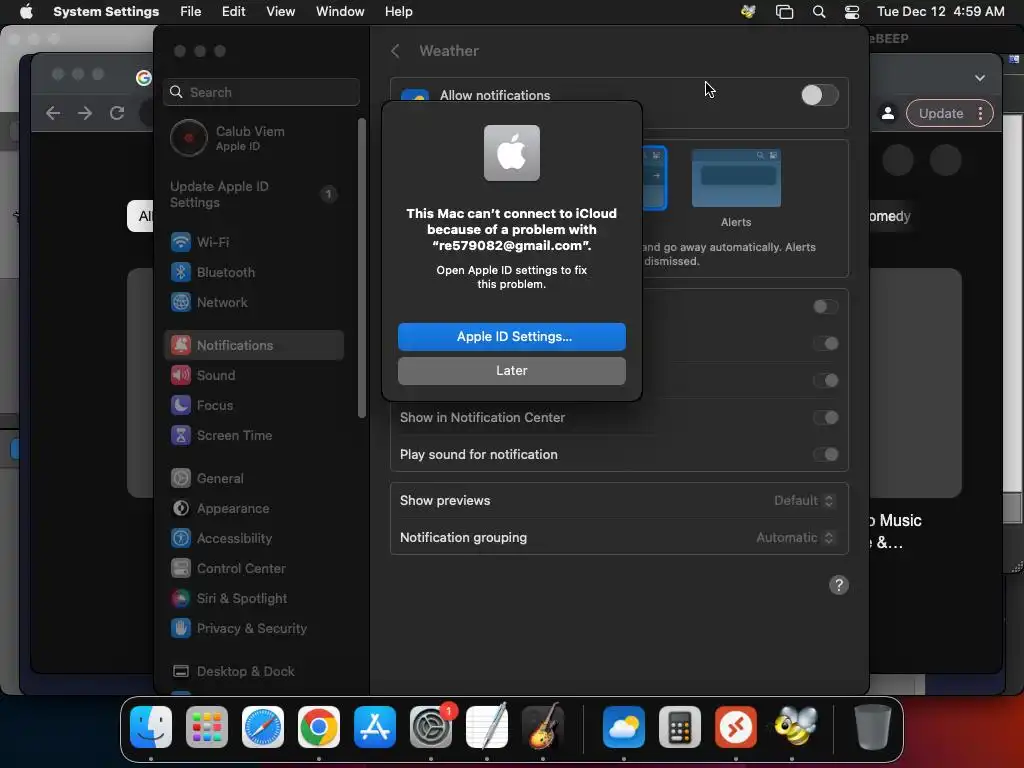The image size is (1024, 768).
Task: Open the Desktop & Dock icon
Action: point(180,671)
